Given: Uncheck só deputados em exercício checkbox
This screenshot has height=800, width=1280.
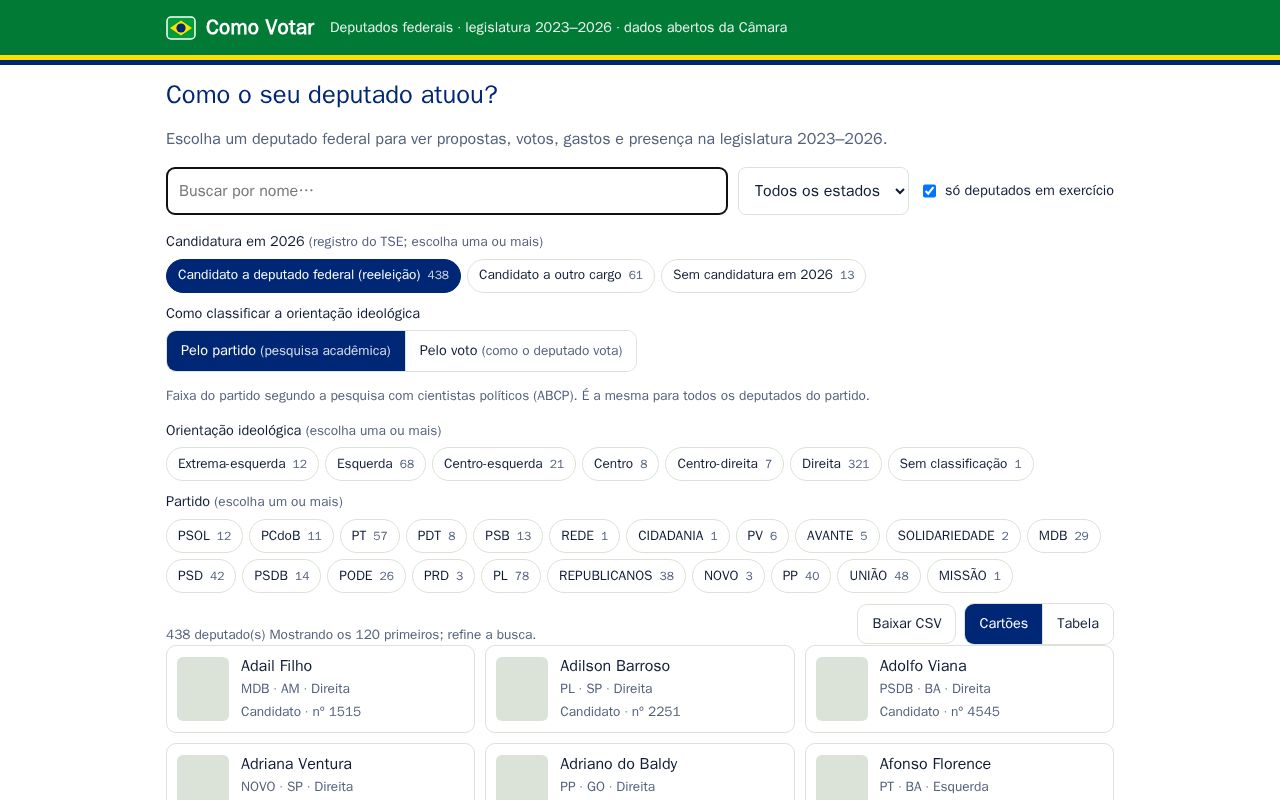Looking at the screenshot, I should point(929,191).
